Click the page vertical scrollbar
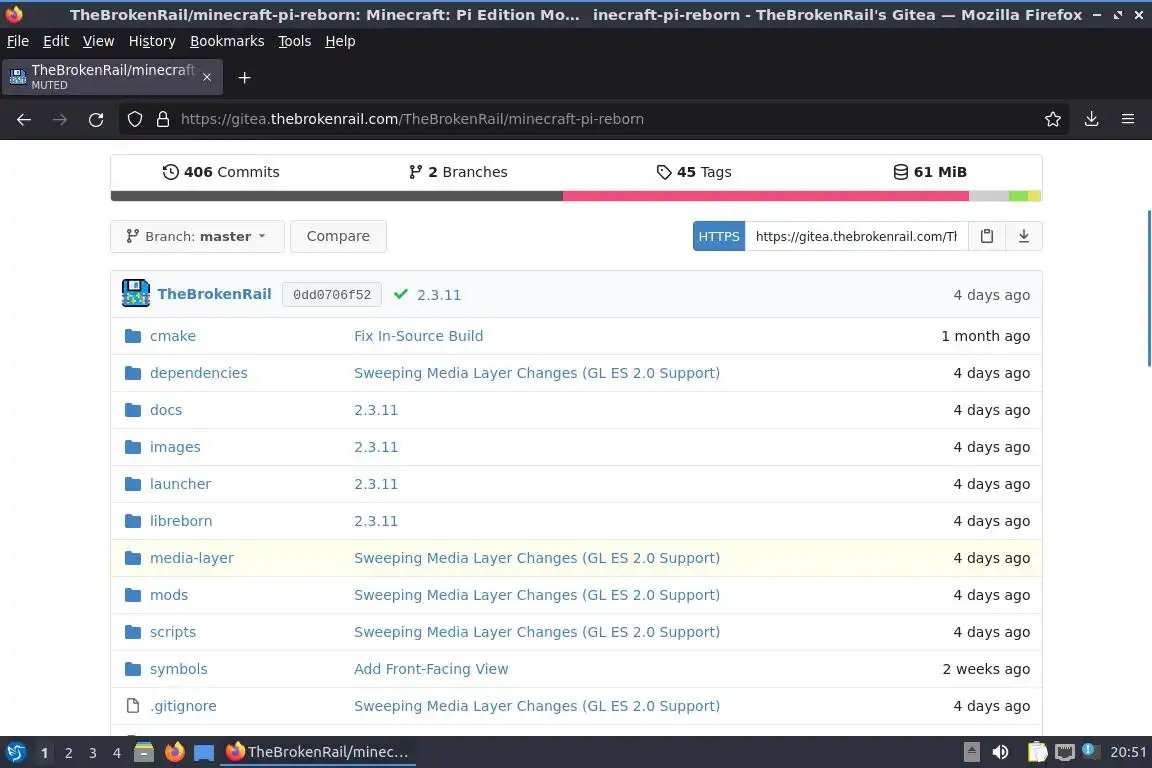The width and height of the screenshot is (1152, 768). [1148, 288]
